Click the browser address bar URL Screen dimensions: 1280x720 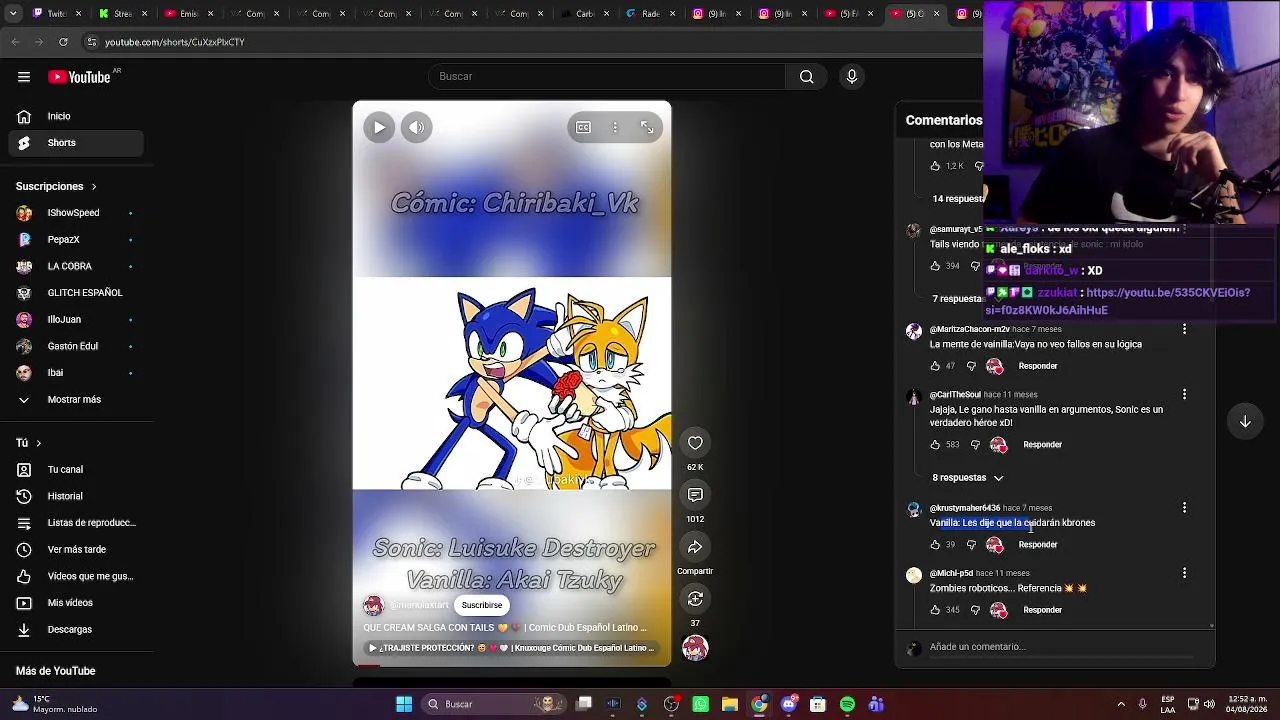click(175, 42)
